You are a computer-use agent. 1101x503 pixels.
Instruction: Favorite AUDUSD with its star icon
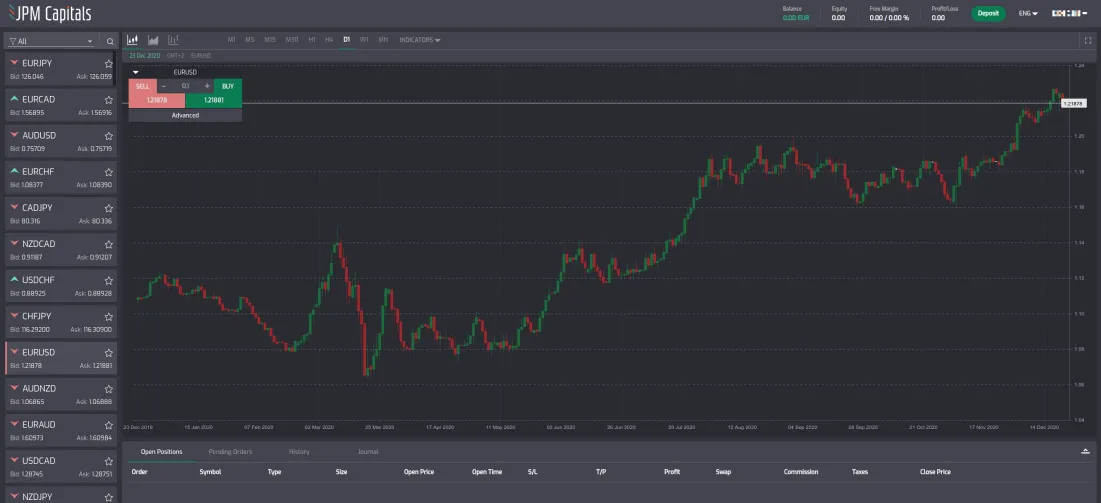point(109,136)
